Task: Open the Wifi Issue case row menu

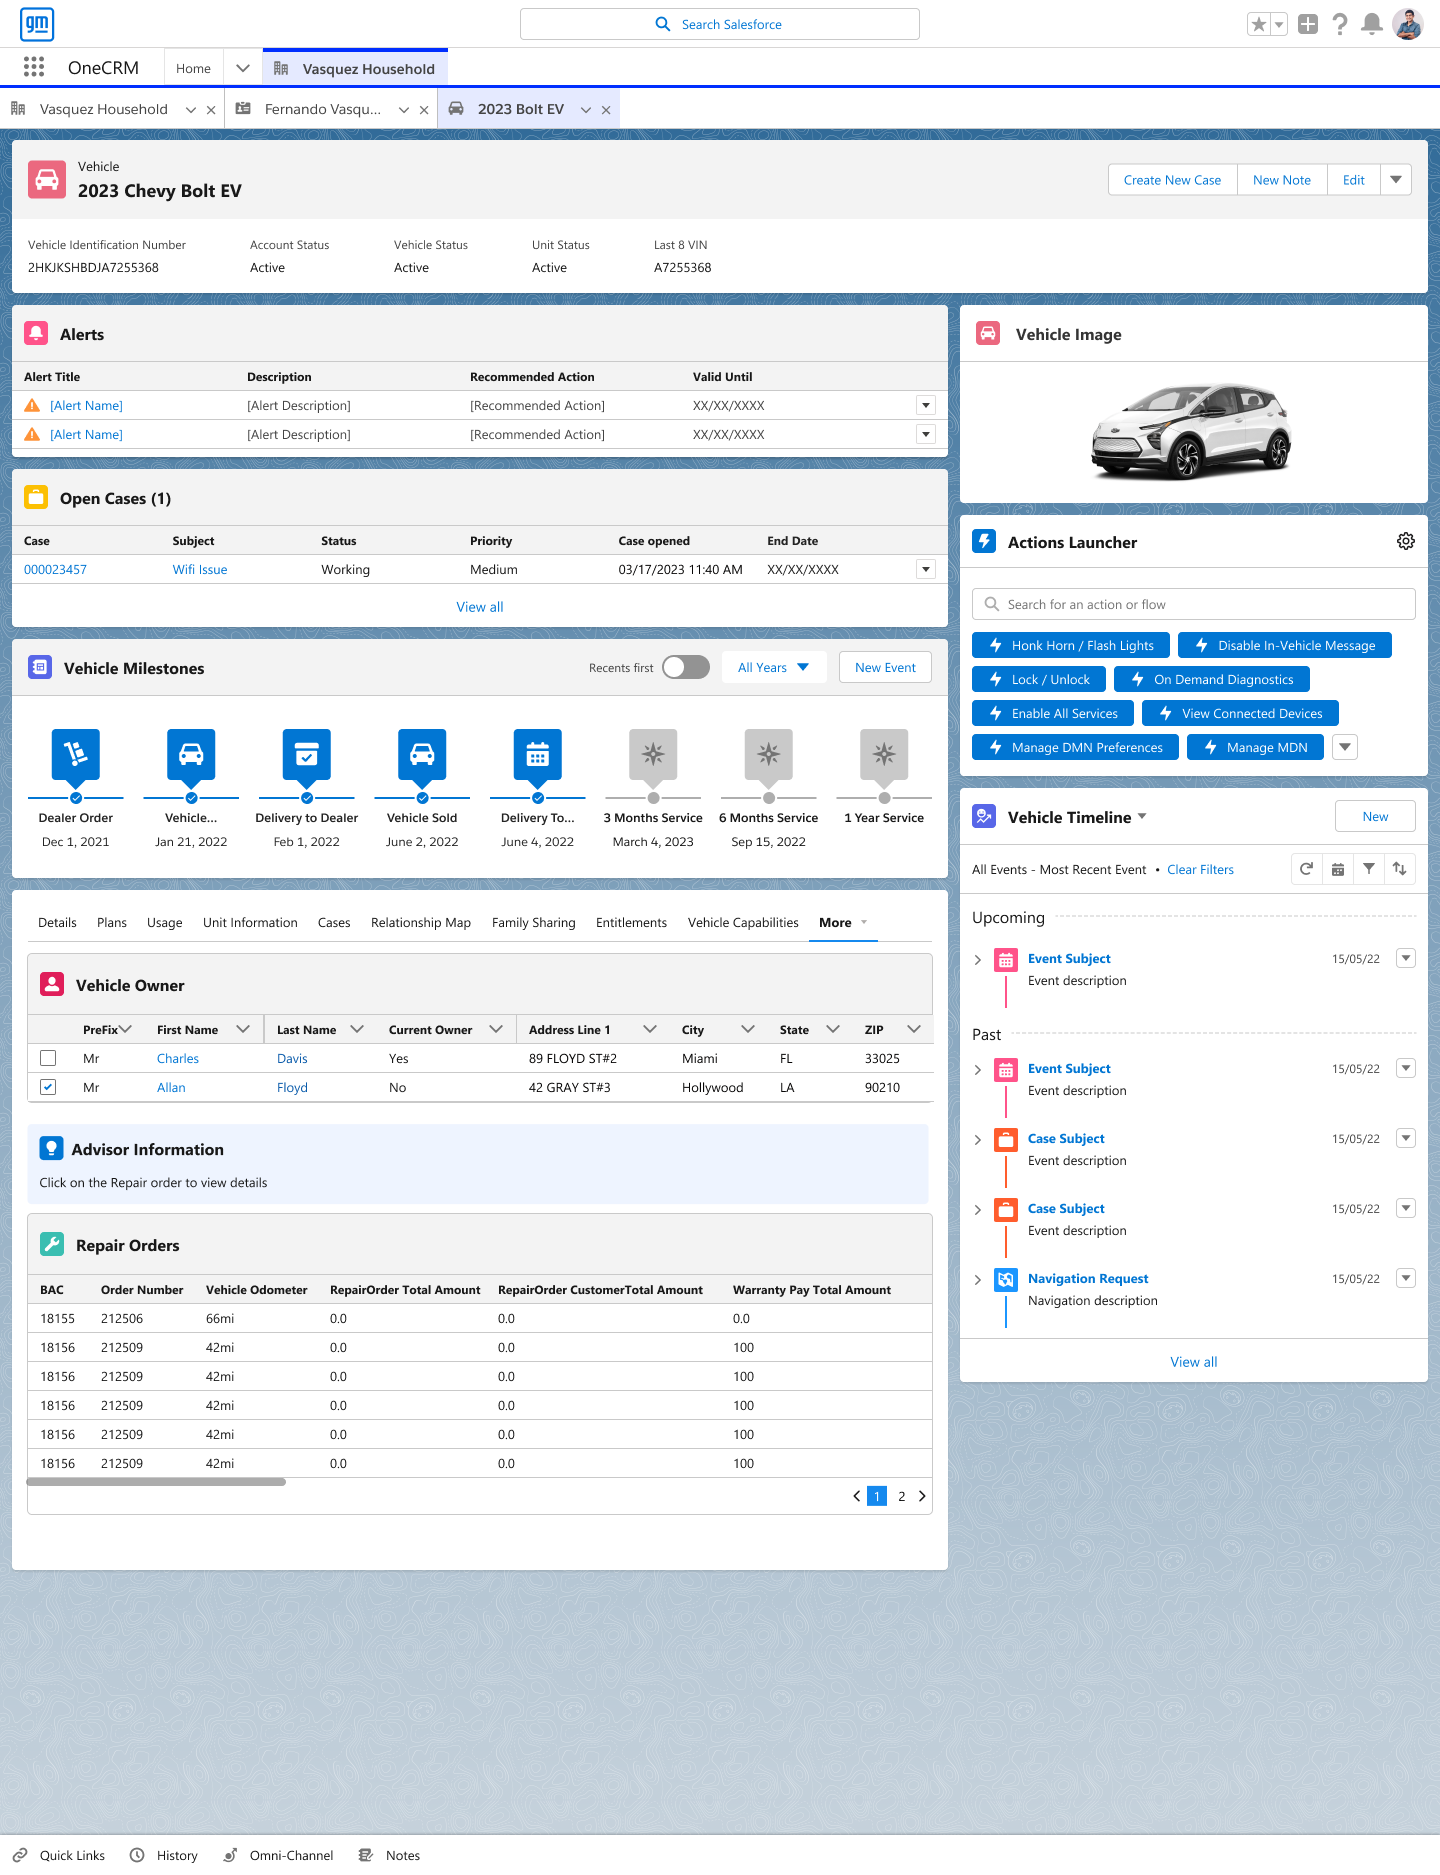Action: coord(926,569)
